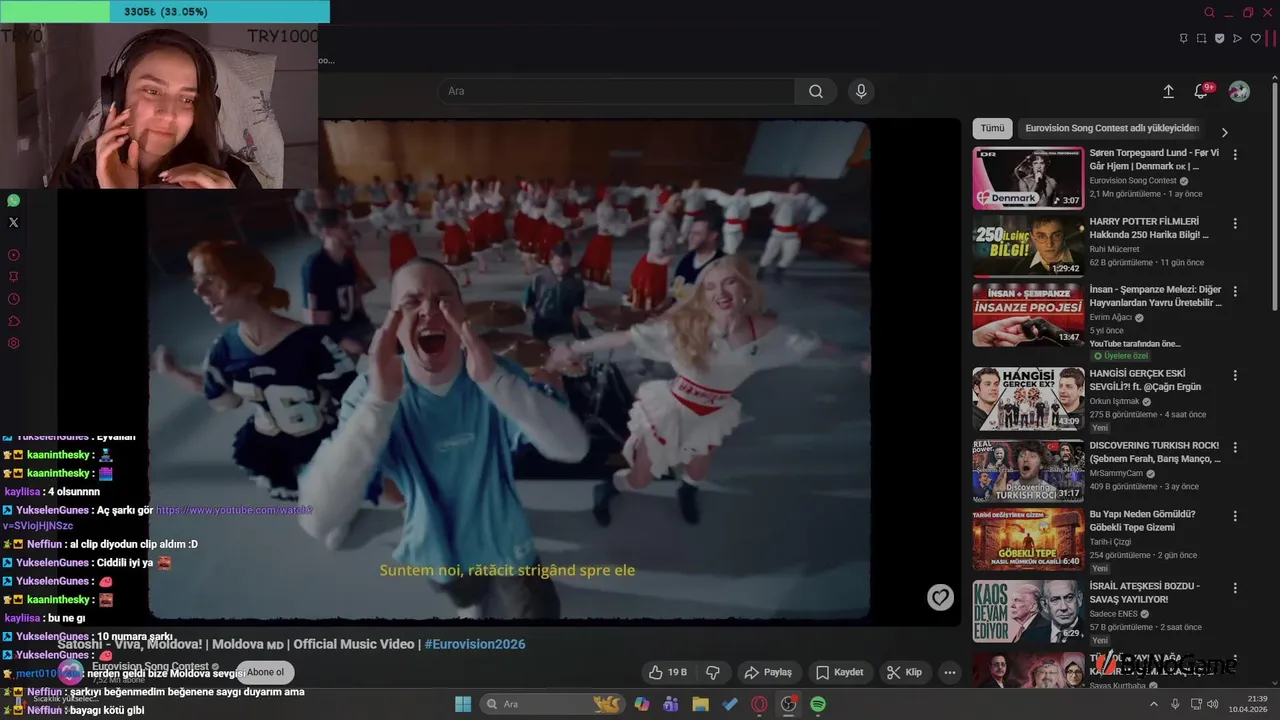This screenshot has height=720, width=1280.
Task: Click the MrSammyCam channel name
Action: [x=1116, y=473]
